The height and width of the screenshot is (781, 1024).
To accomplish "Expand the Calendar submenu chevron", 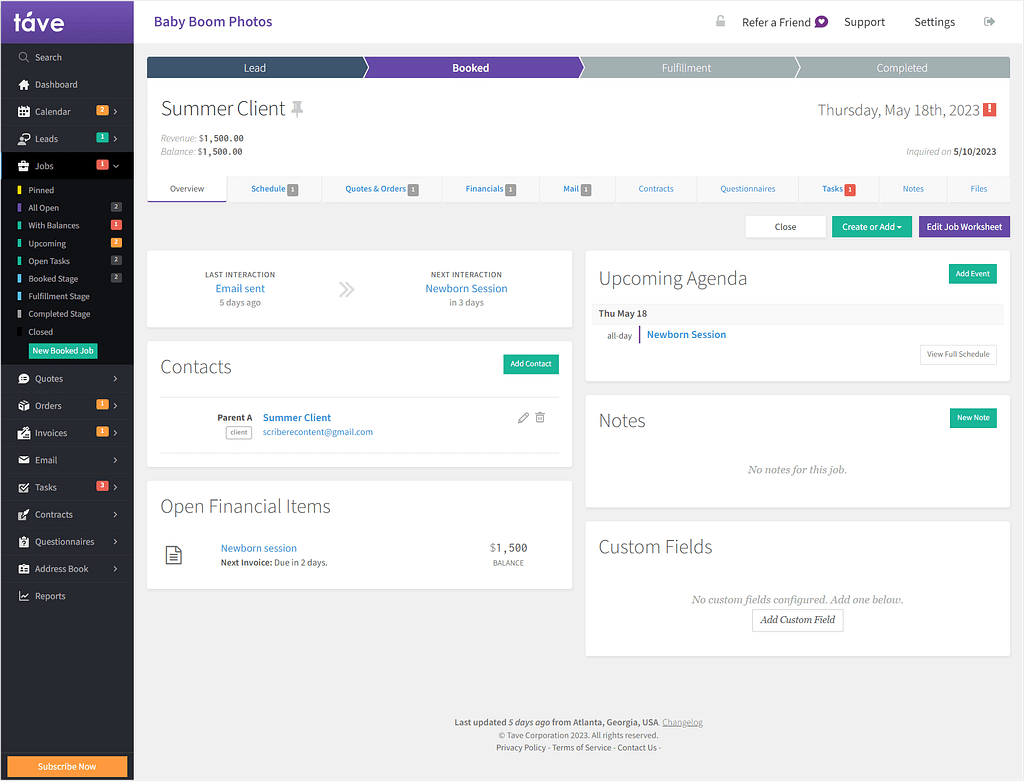I will [116, 112].
